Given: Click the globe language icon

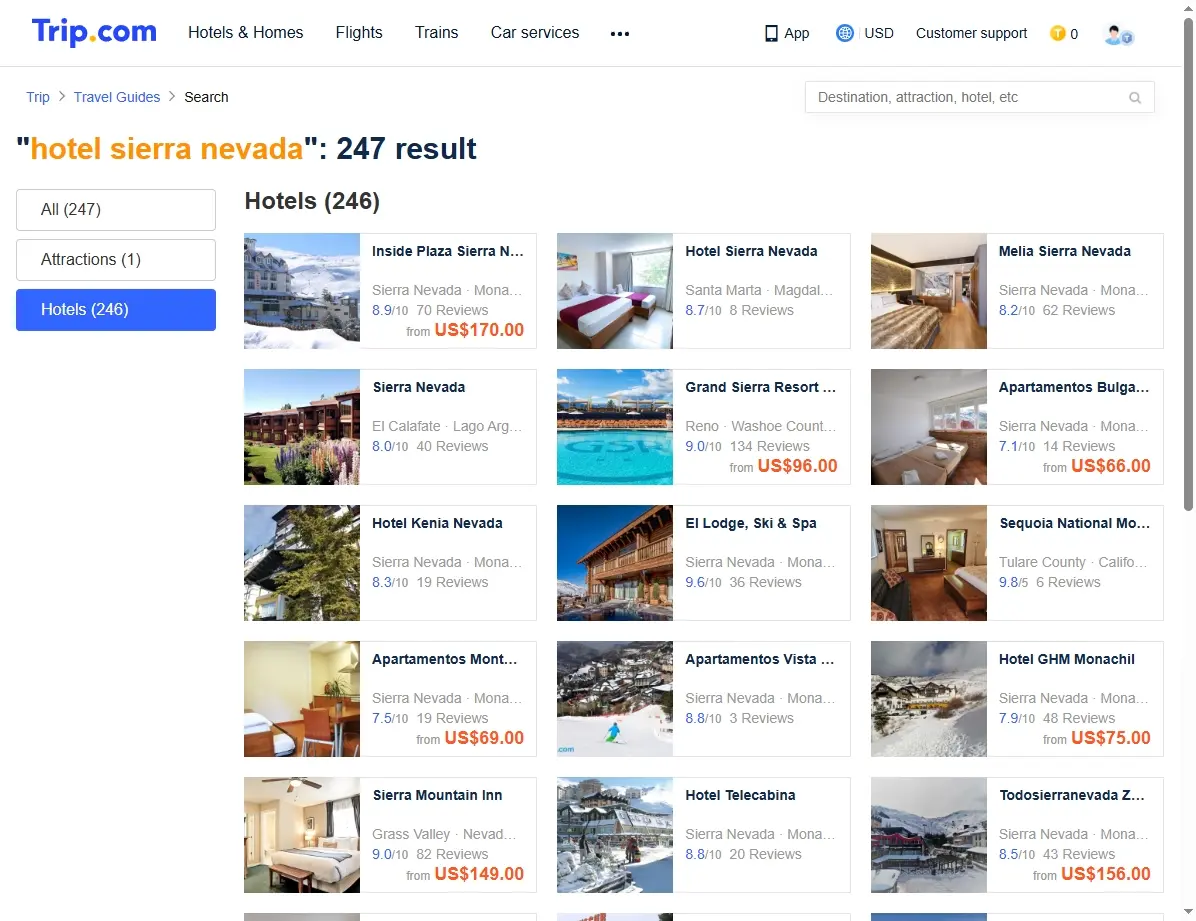Looking at the screenshot, I should (844, 33).
